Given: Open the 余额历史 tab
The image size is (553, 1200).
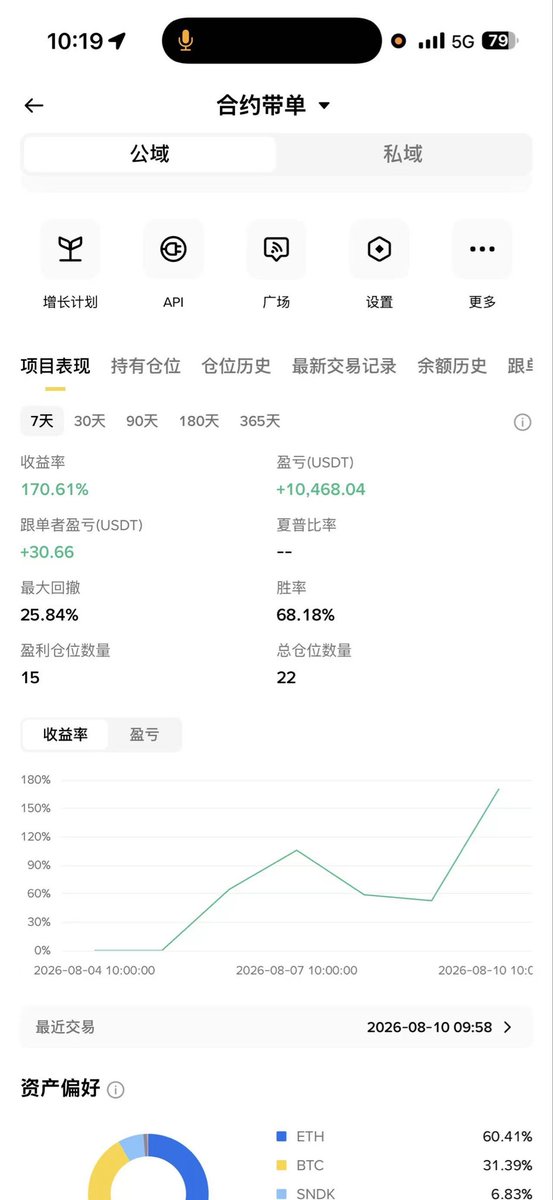Looking at the screenshot, I should [x=452, y=366].
